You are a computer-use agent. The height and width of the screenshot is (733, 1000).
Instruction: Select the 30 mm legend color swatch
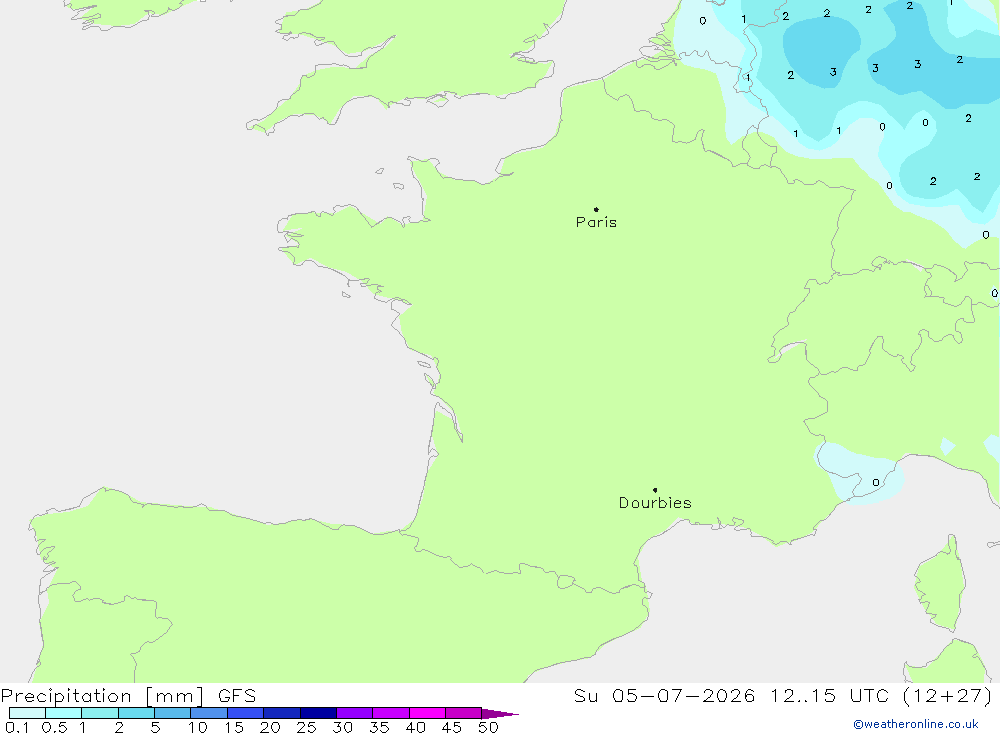(355, 713)
